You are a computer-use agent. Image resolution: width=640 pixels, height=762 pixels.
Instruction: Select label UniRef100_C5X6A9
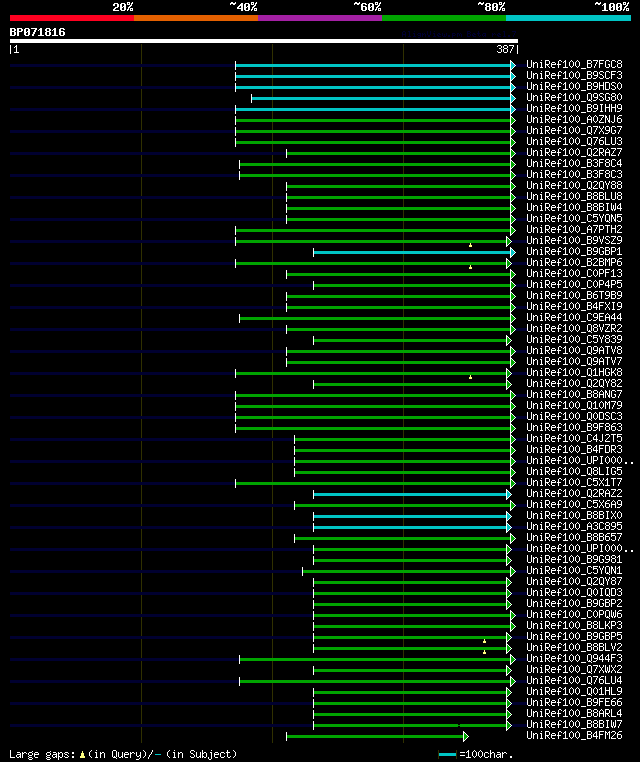tap(574, 504)
